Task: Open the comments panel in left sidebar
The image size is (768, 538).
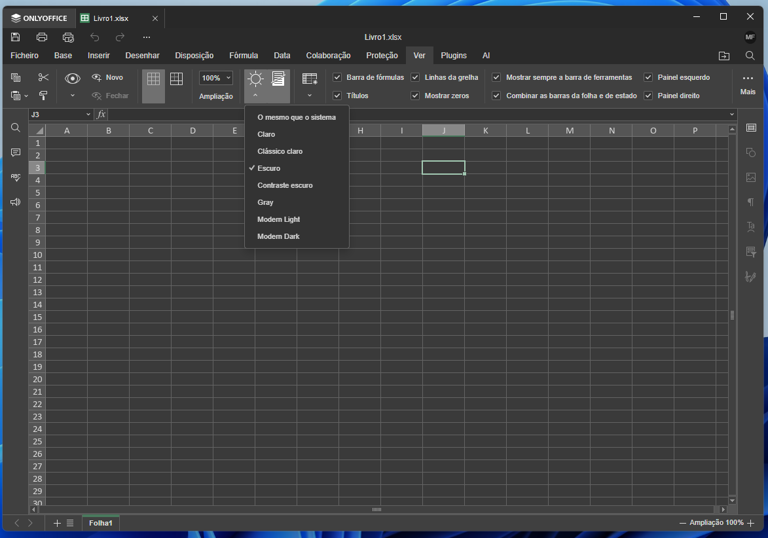Action: pos(16,152)
